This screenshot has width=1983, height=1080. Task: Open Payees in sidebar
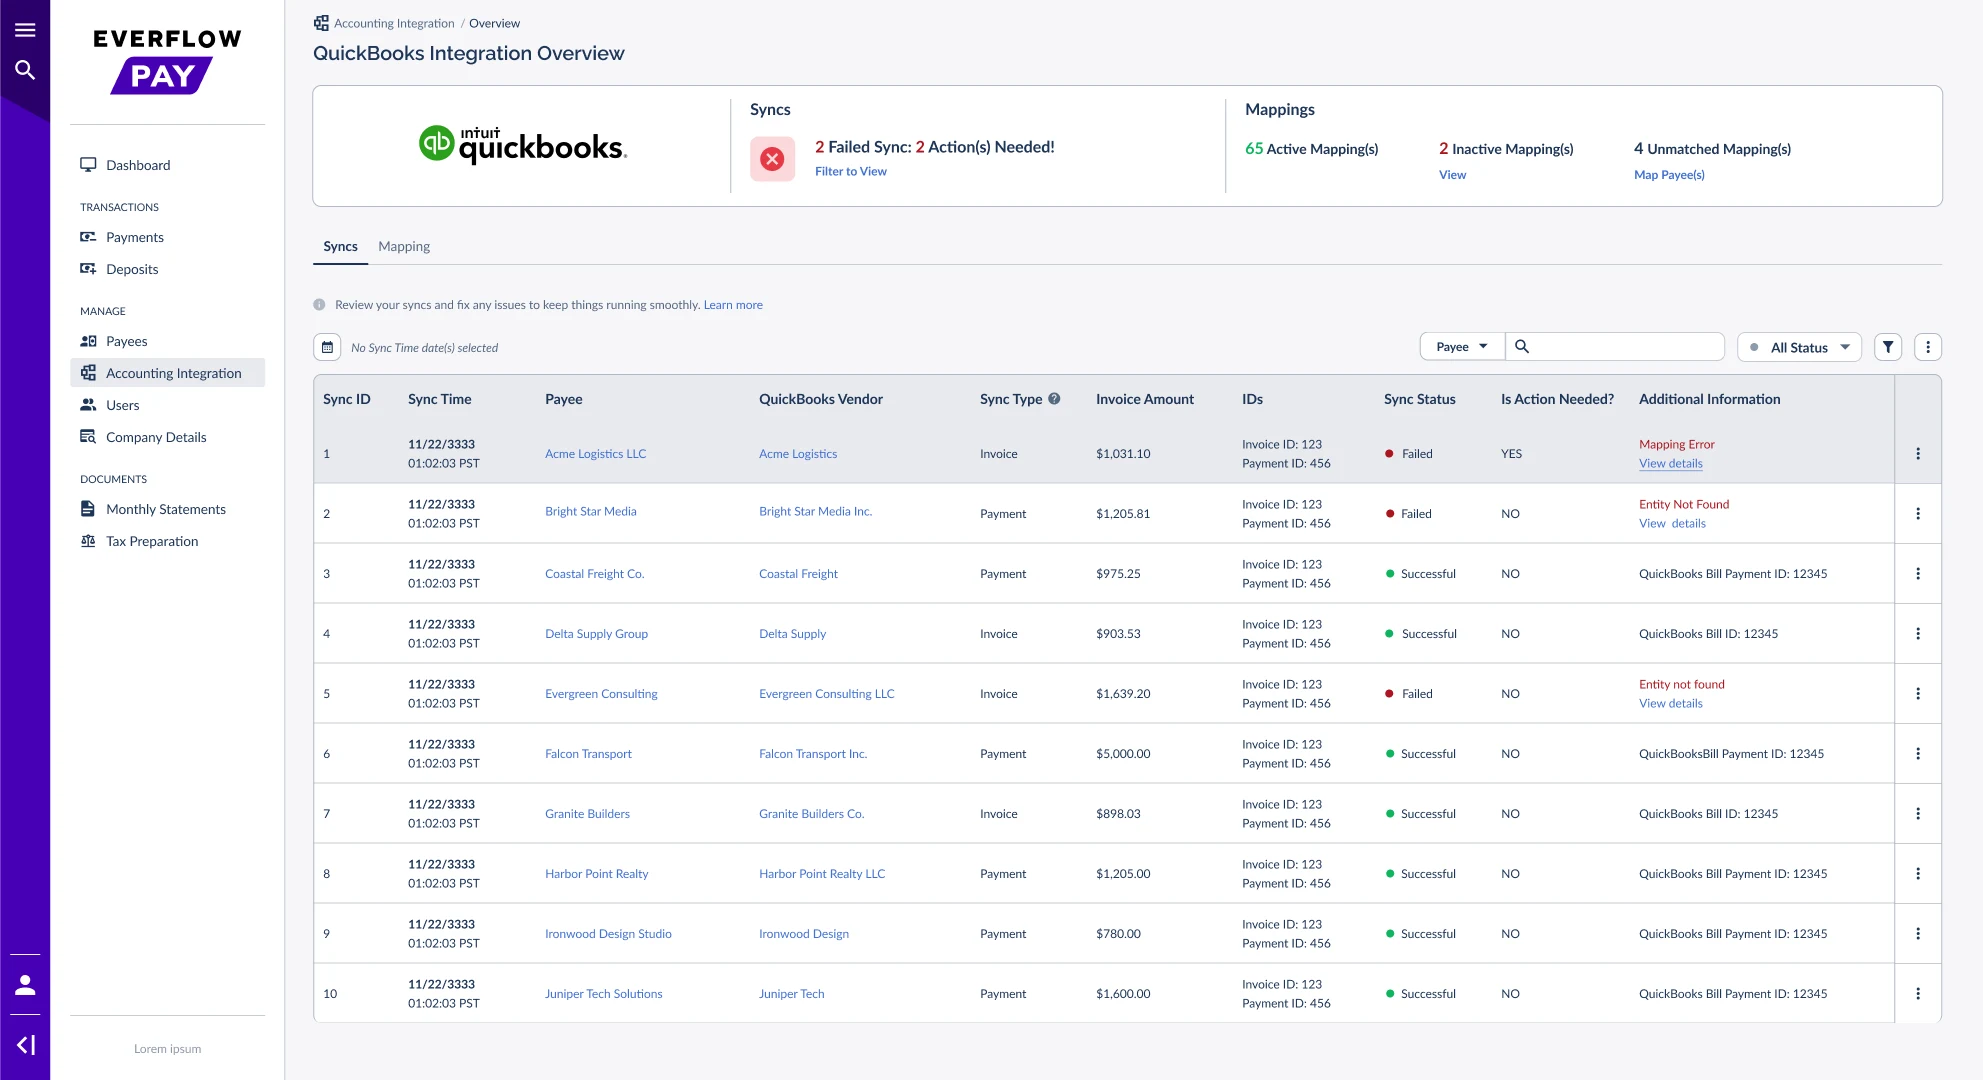coord(167,341)
